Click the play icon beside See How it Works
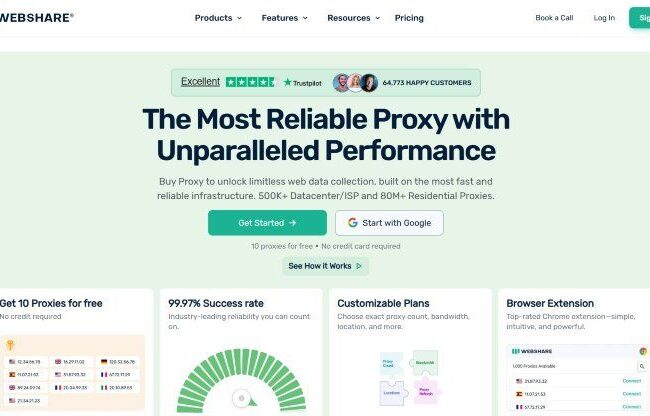Image resolution: width=650 pixels, height=416 pixels. (x=359, y=266)
